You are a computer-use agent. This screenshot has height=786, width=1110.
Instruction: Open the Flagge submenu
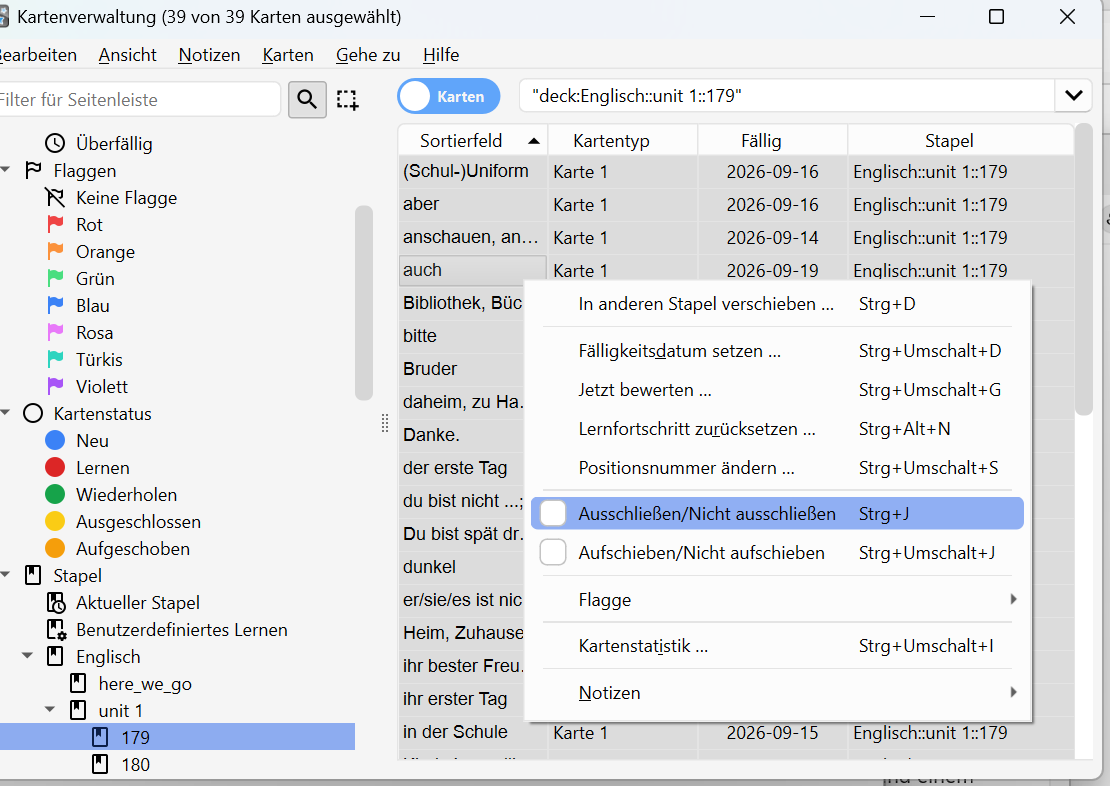coord(777,600)
